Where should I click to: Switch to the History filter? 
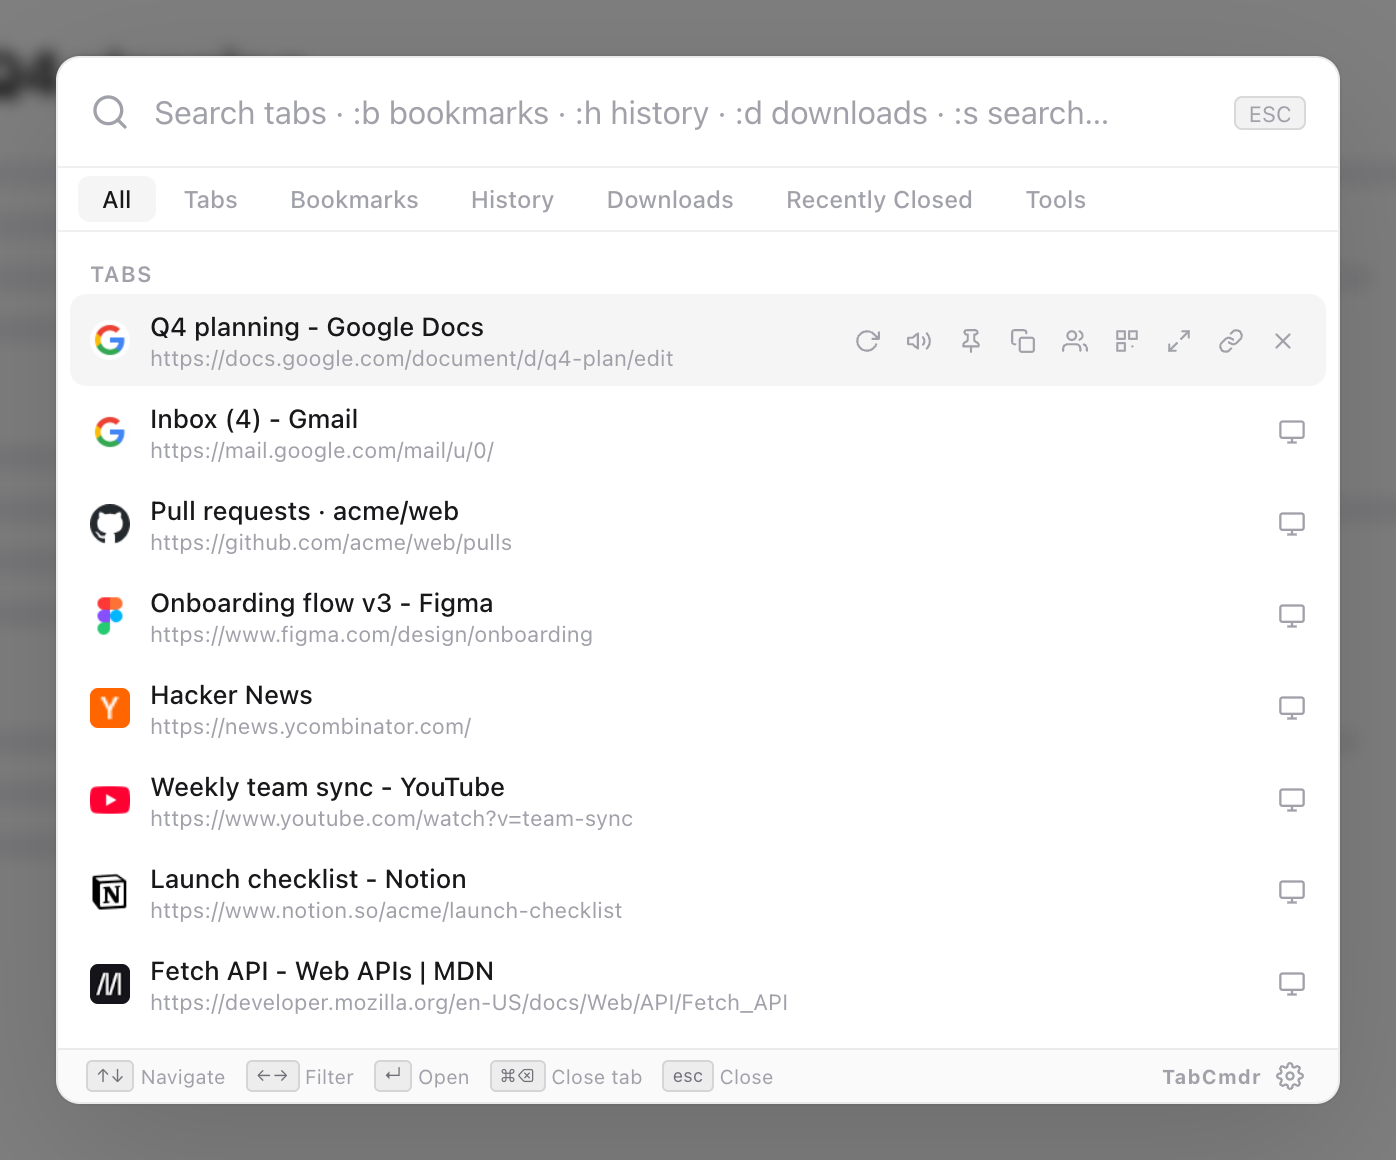[512, 199]
